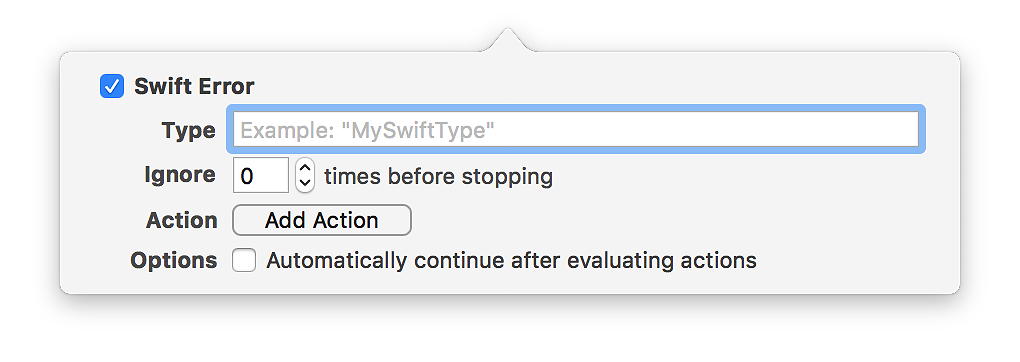Screen dimensions: 1020x362
Task: Click the "Options" row label
Action: (x=174, y=260)
